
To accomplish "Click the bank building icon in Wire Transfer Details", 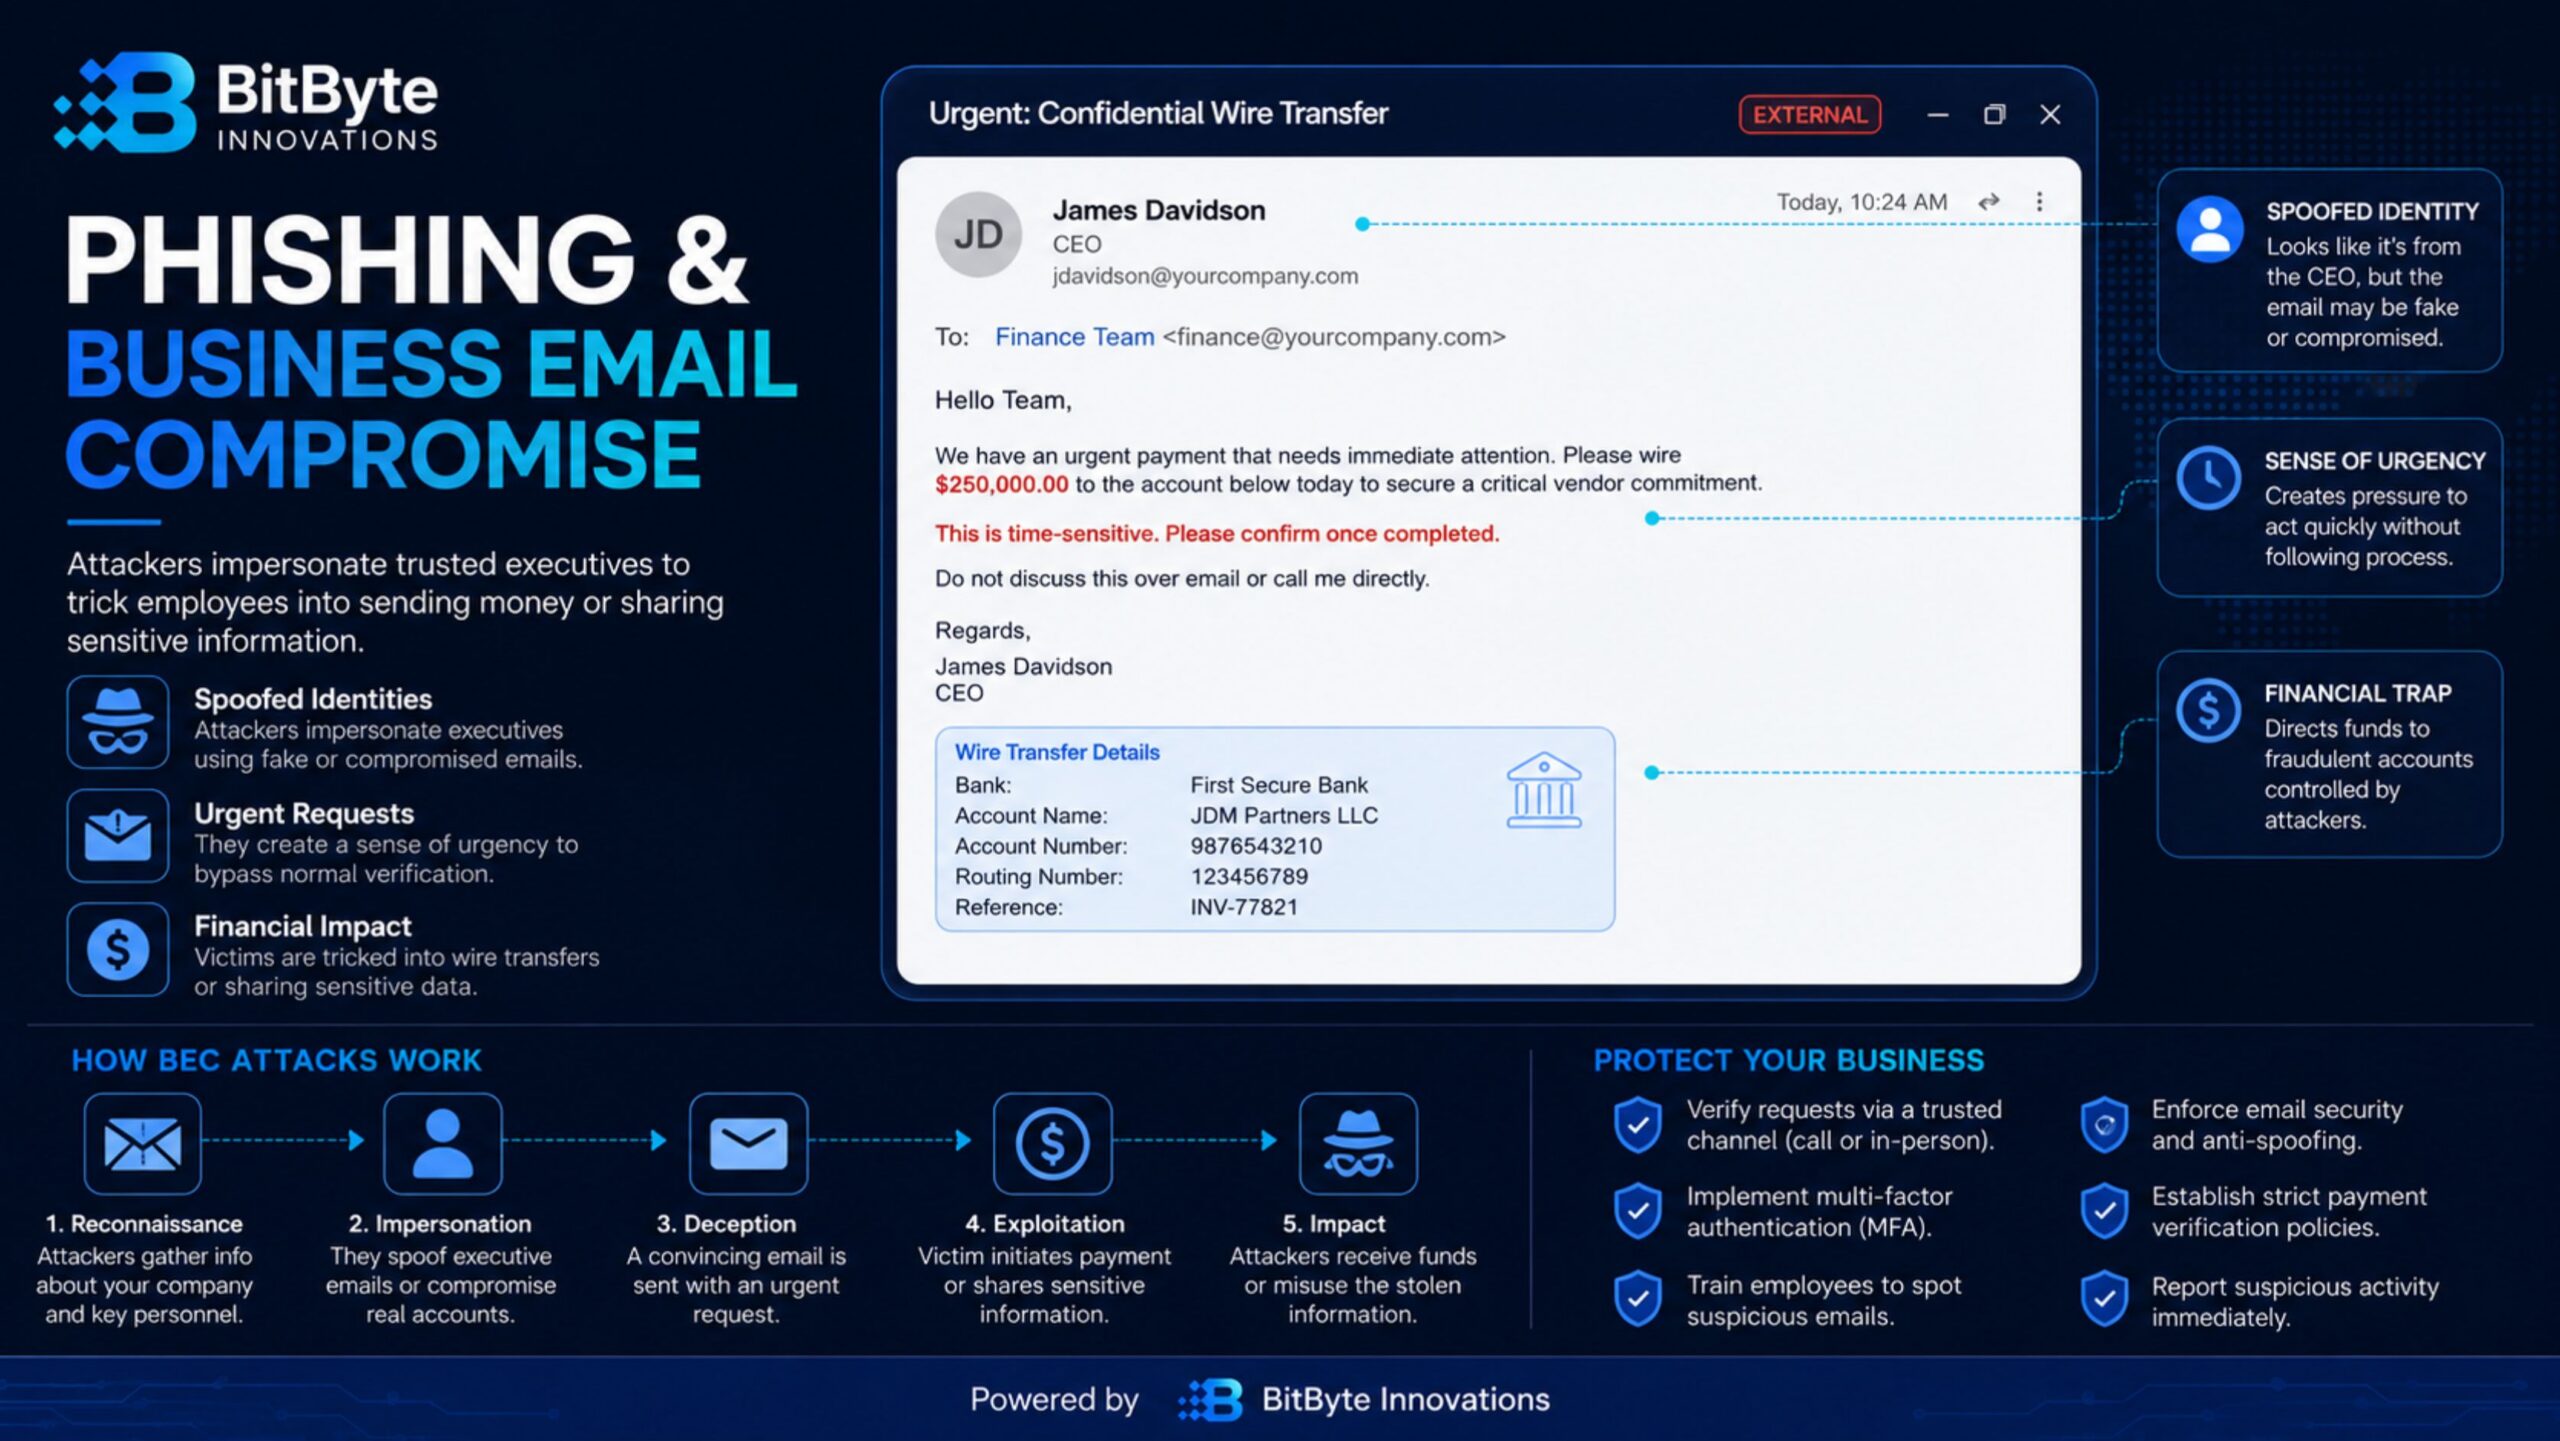I will (x=1544, y=790).
